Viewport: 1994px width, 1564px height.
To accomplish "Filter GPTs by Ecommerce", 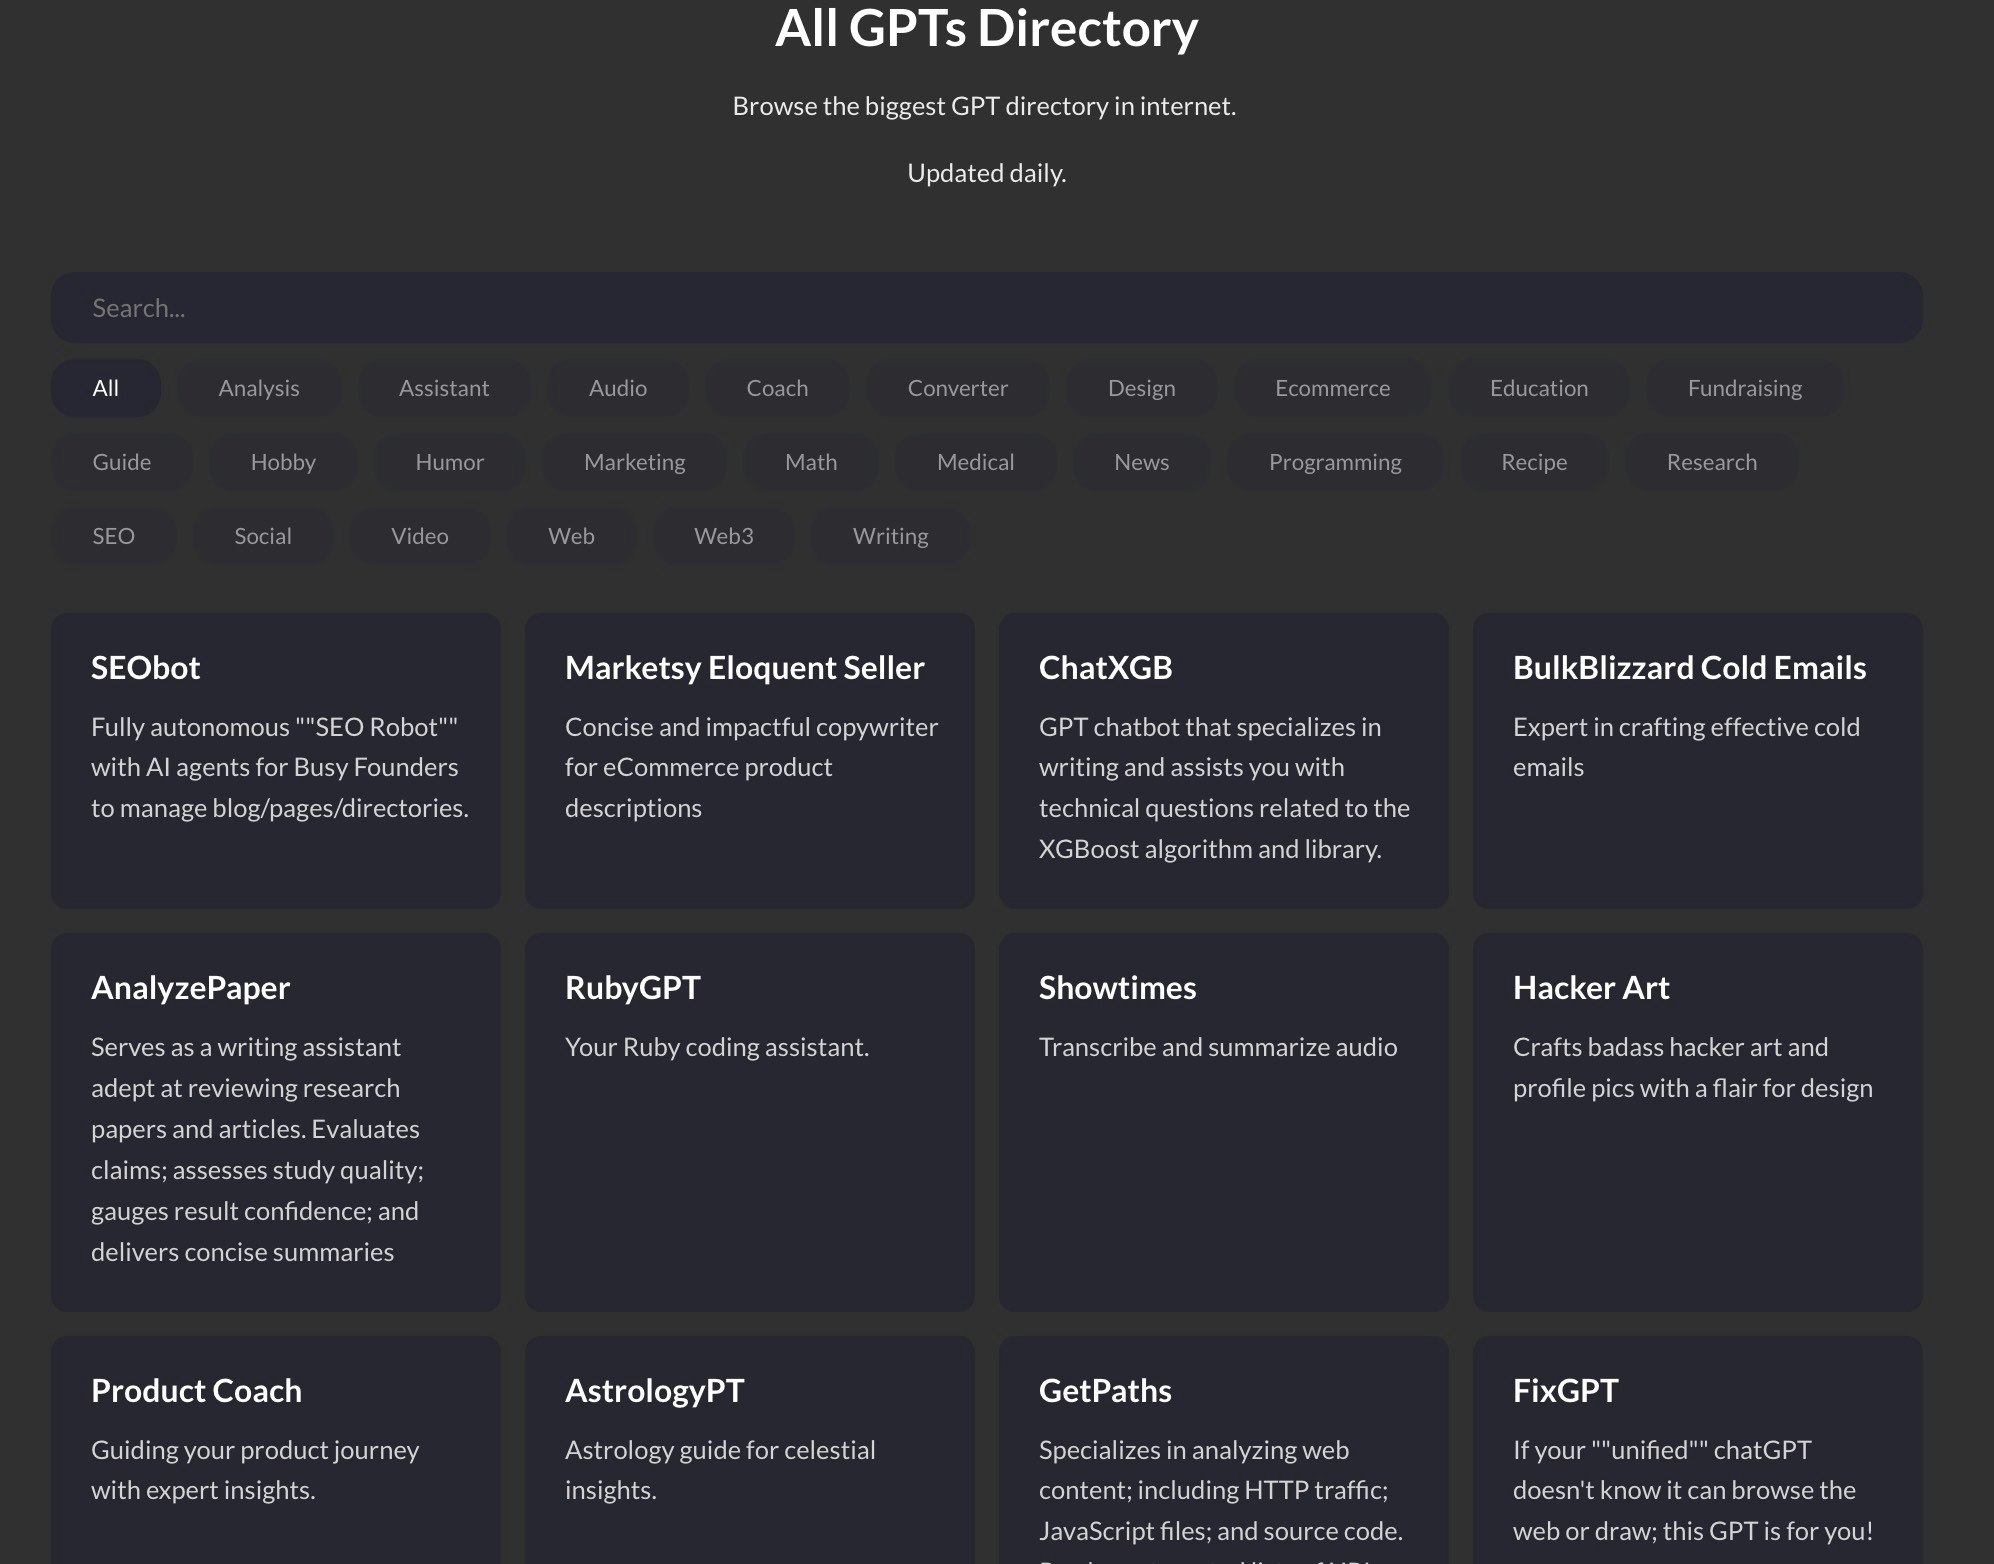I will 1331,388.
